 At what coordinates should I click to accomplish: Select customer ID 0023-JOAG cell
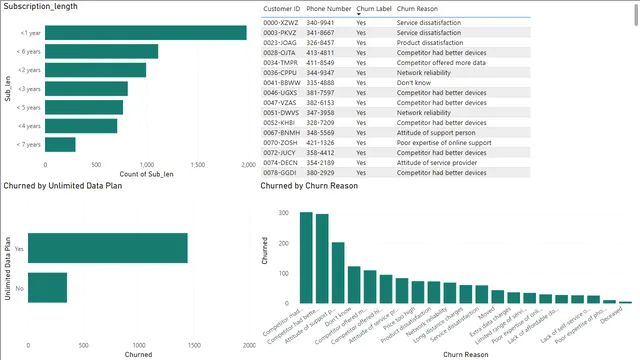click(280, 43)
